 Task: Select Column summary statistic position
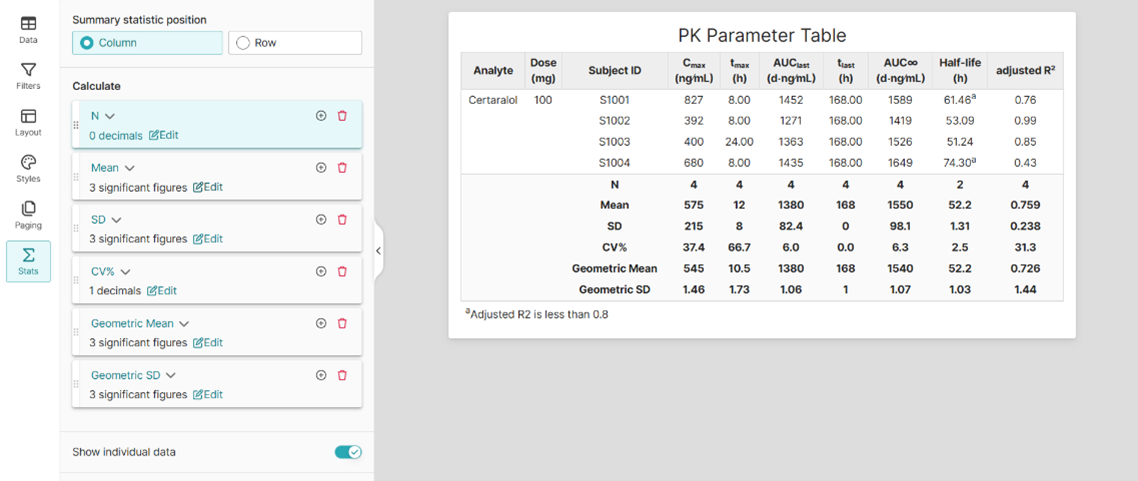click(147, 43)
